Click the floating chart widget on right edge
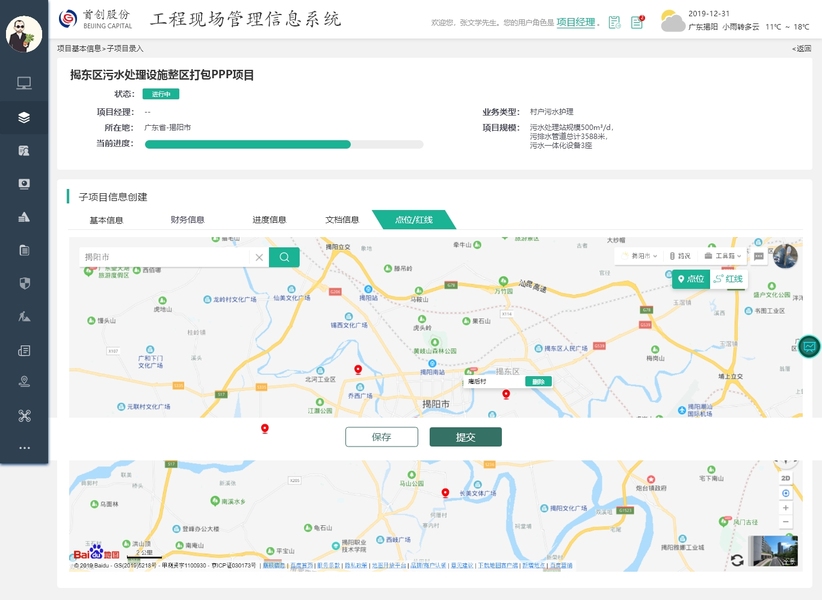The height and width of the screenshot is (600, 822). point(810,347)
